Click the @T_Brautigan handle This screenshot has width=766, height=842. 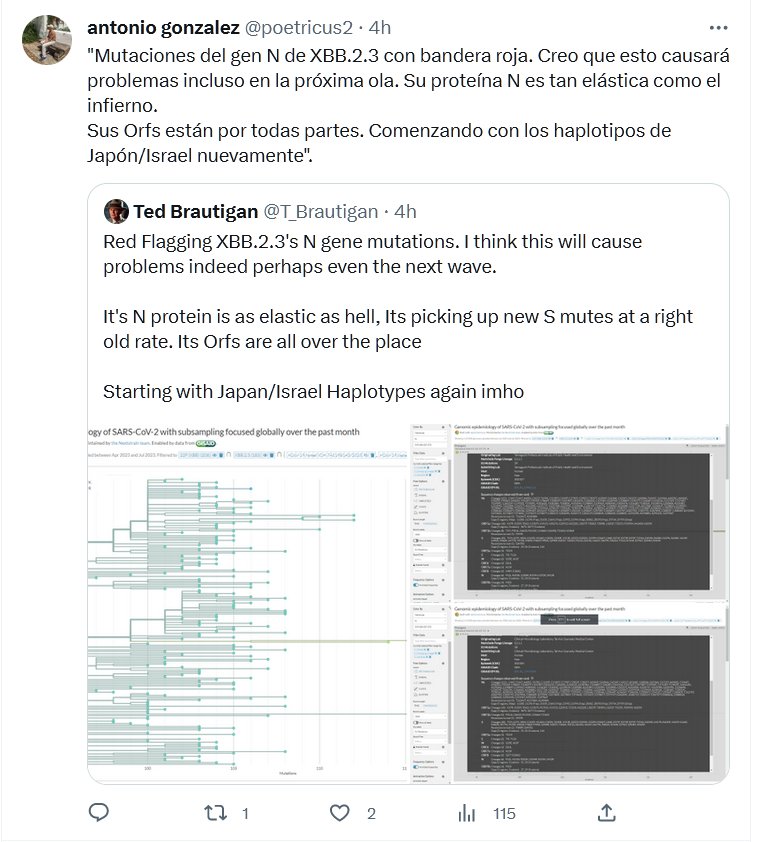[320, 211]
